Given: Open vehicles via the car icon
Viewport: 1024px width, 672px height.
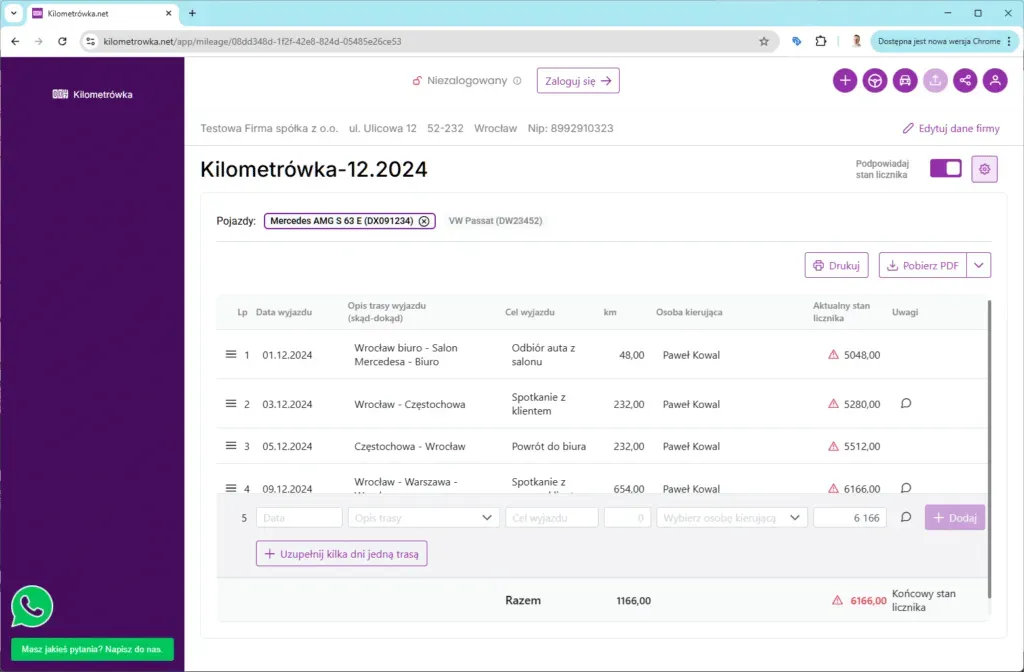Looking at the screenshot, I should [905, 80].
